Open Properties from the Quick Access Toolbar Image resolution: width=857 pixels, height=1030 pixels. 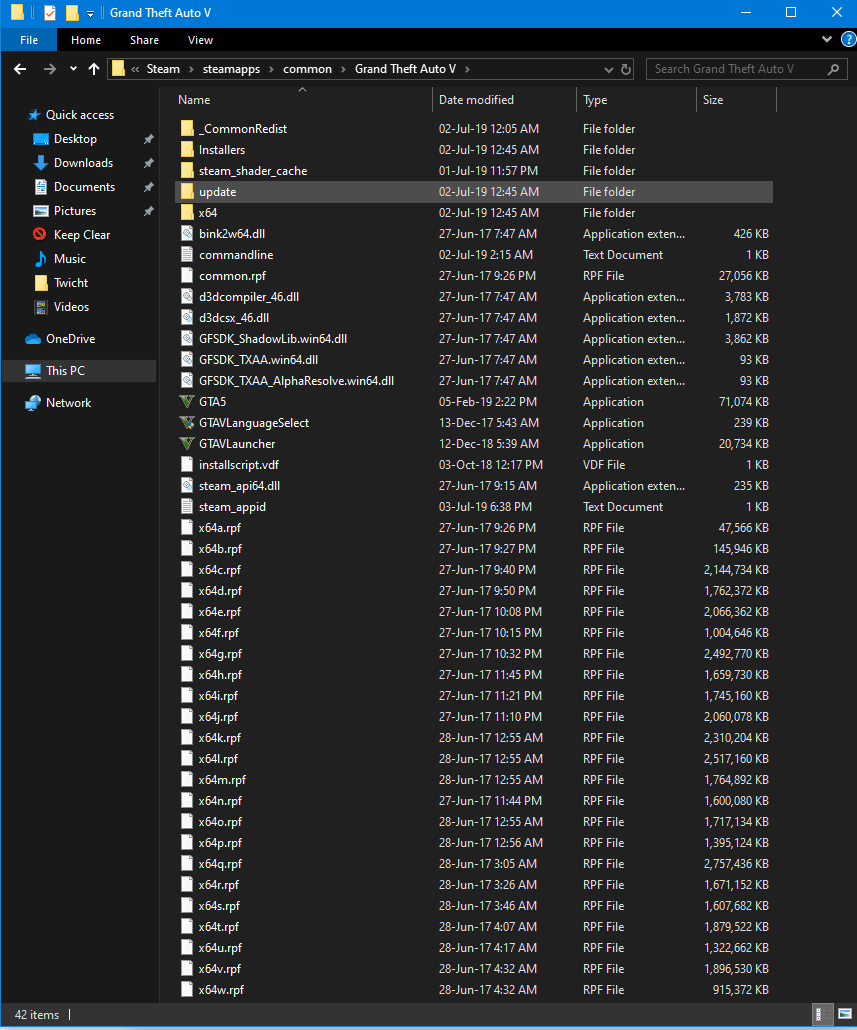click(48, 13)
